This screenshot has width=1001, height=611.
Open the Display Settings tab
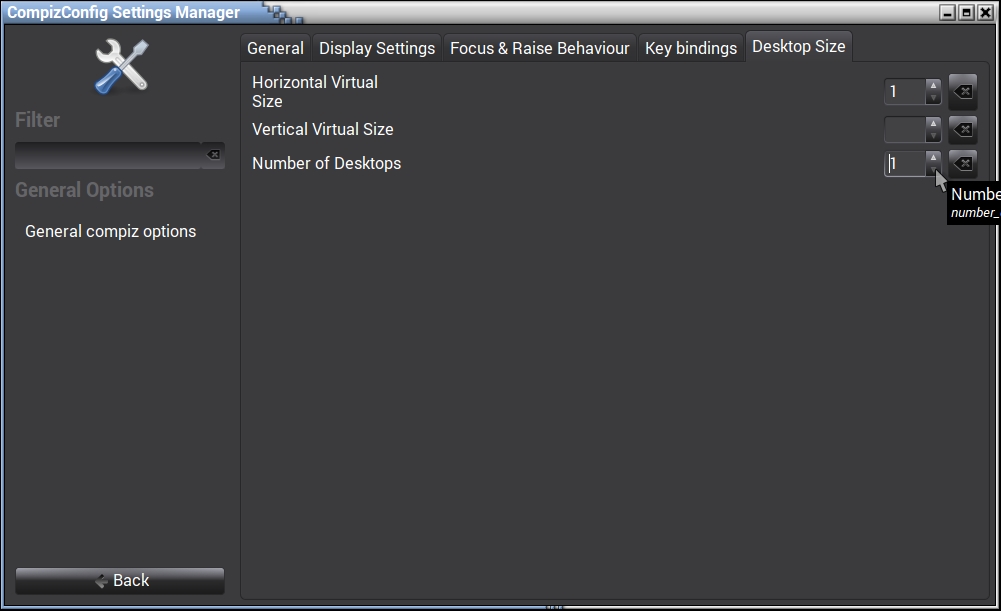click(x=377, y=48)
